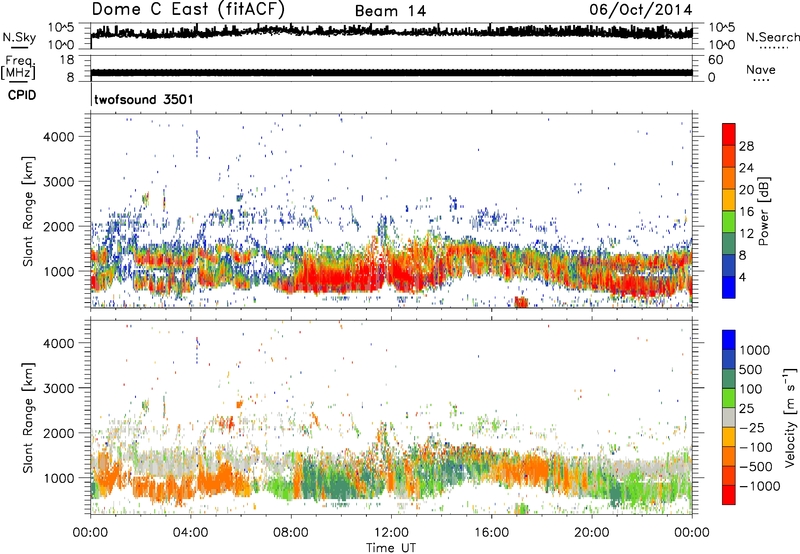Pick the orange velocity segment between -100 and -500
The width and height of the screenshot is (800, 554).
(729, 456)
